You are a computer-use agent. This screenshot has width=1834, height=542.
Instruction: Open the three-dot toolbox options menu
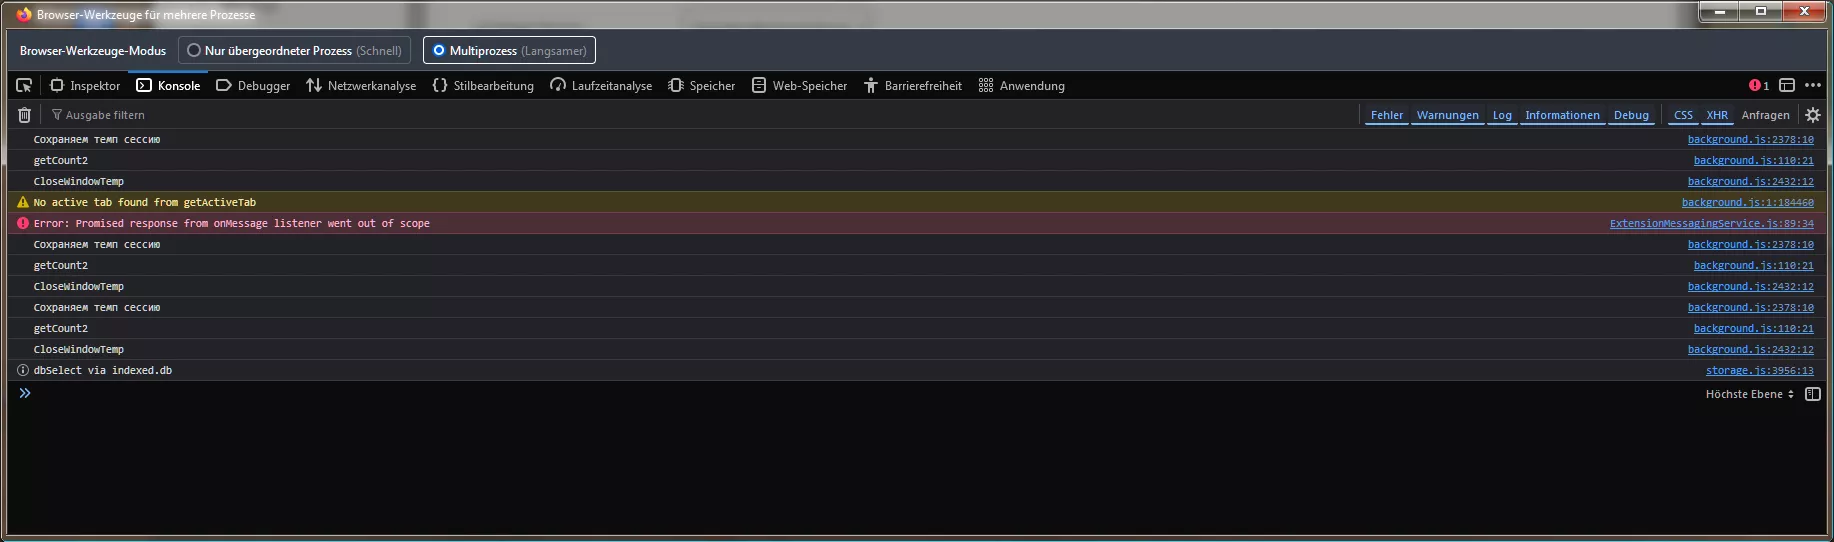(x=1813, y=86)
